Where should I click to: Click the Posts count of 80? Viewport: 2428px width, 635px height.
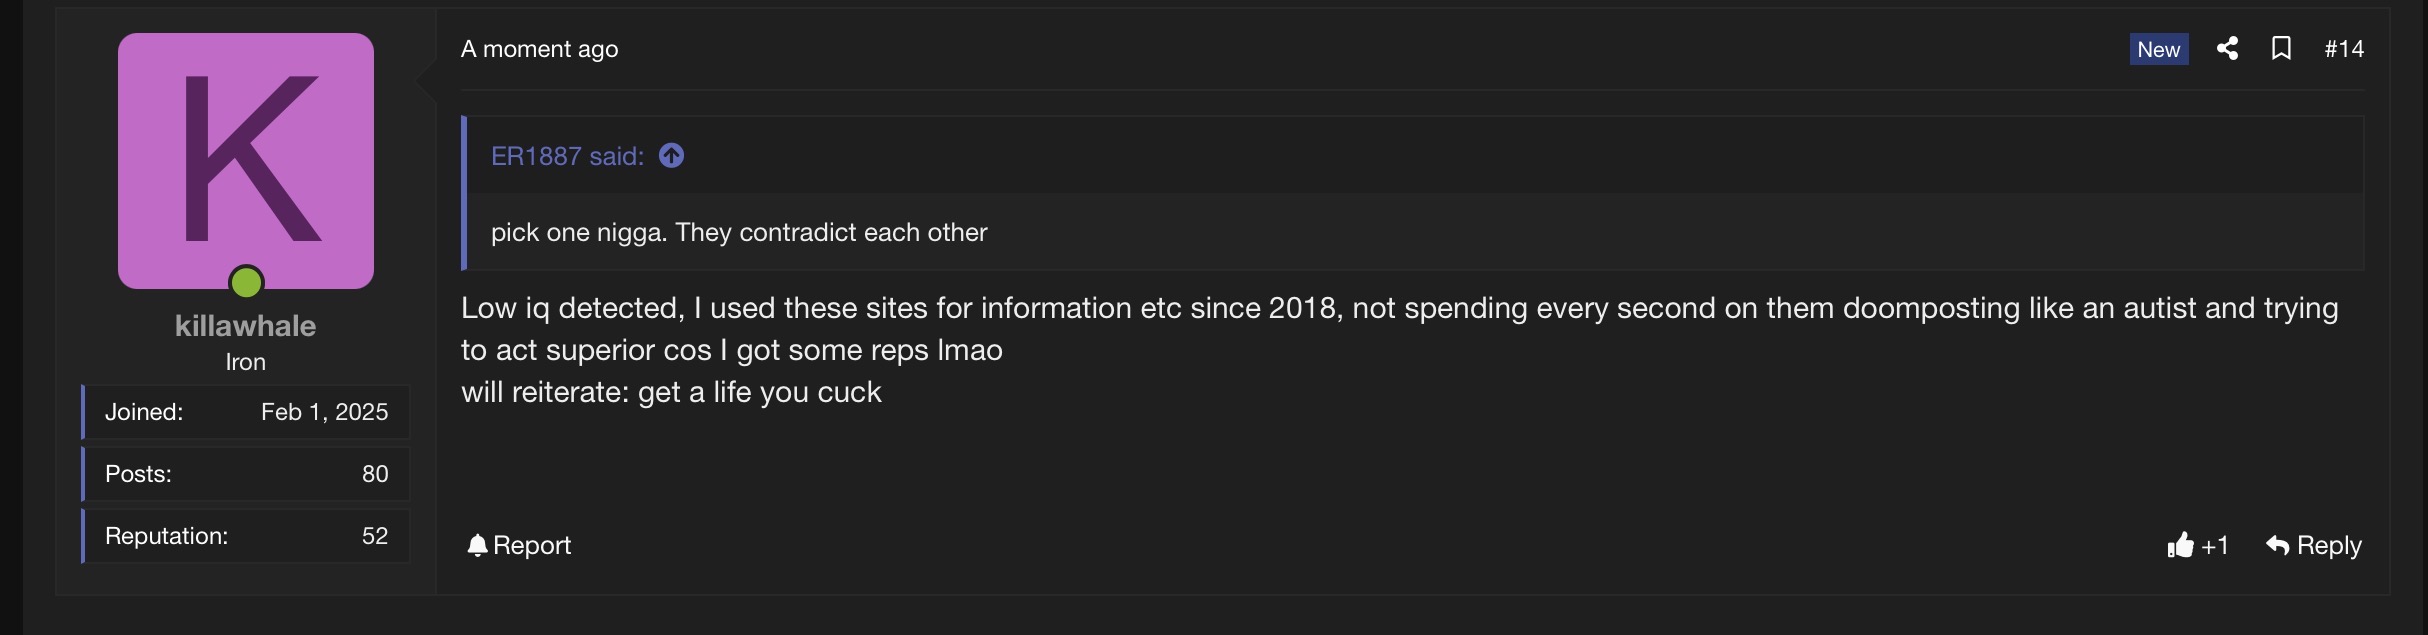click(x=375, y=474)
